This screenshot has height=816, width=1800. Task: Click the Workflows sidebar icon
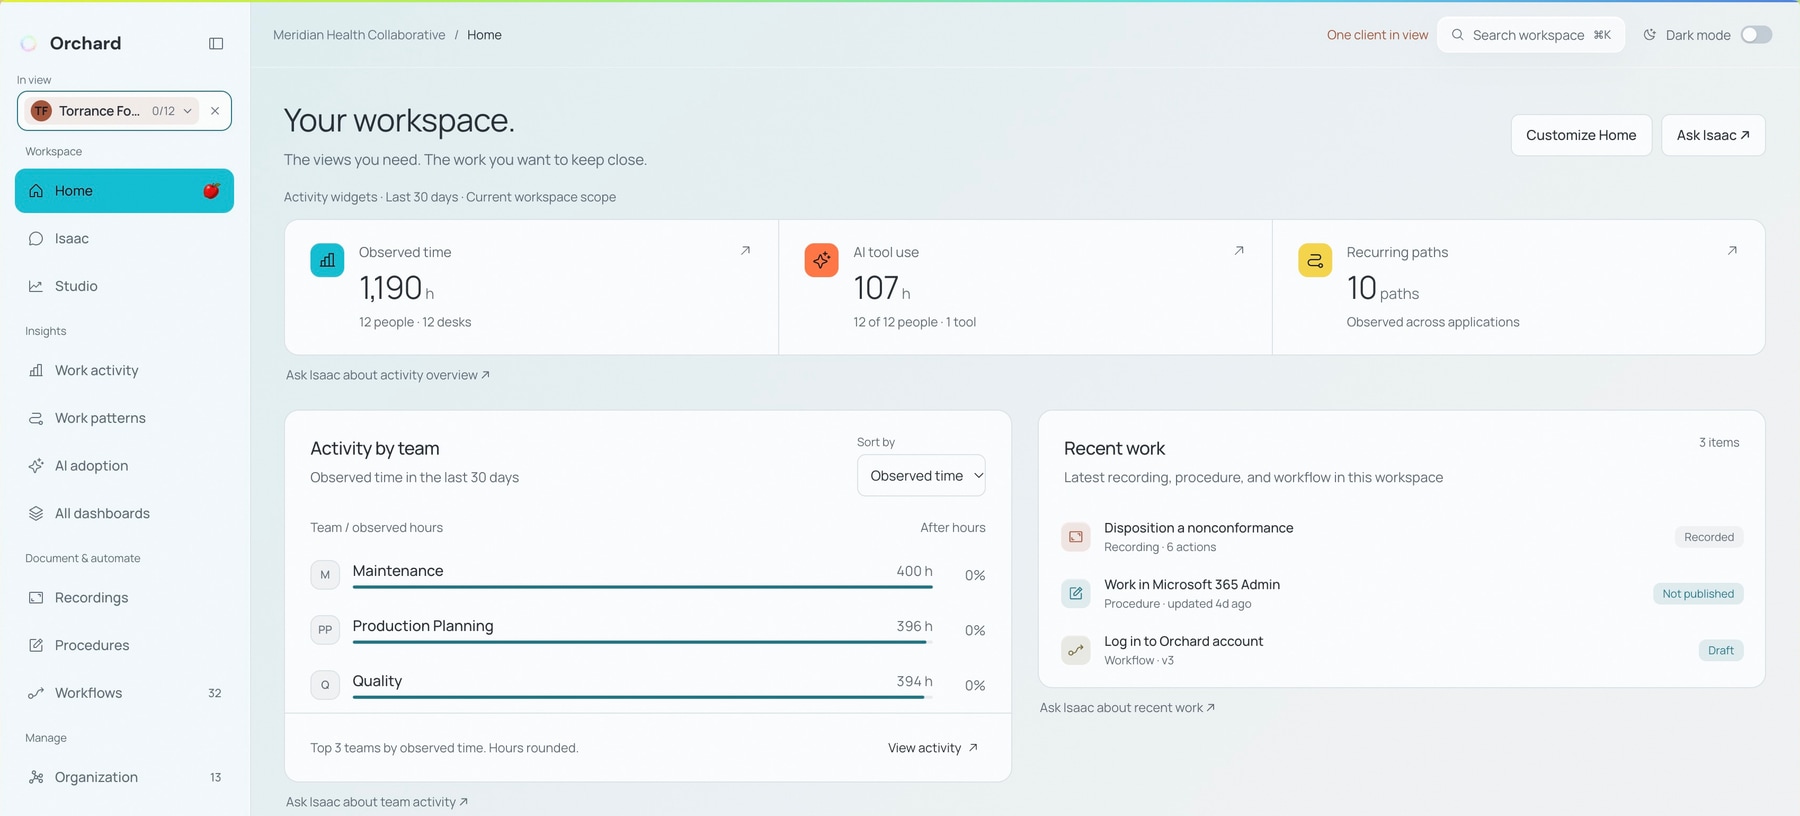pyautogui.click(x=36, y=693)
